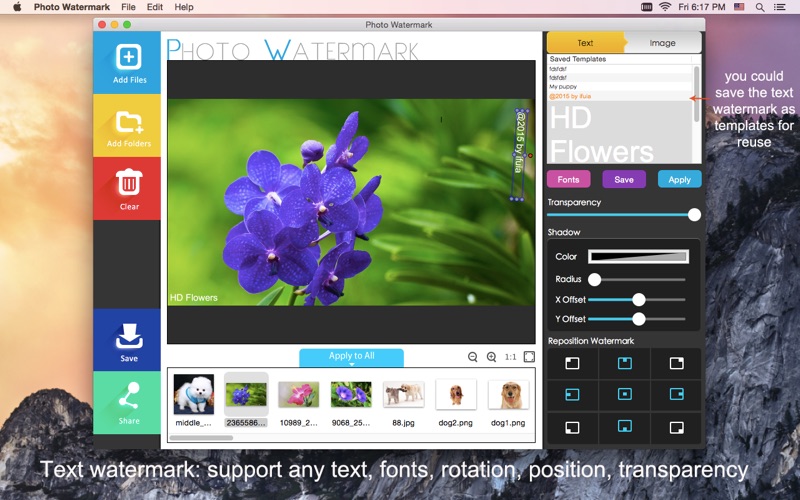Click the 'HD Flowers' watermark on photo
Viewport: 800px width, 500px height.
[194, 297]
